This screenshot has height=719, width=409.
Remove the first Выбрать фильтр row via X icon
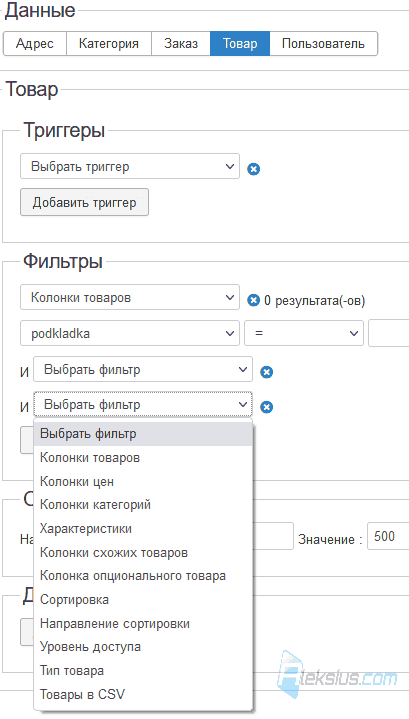266,372
